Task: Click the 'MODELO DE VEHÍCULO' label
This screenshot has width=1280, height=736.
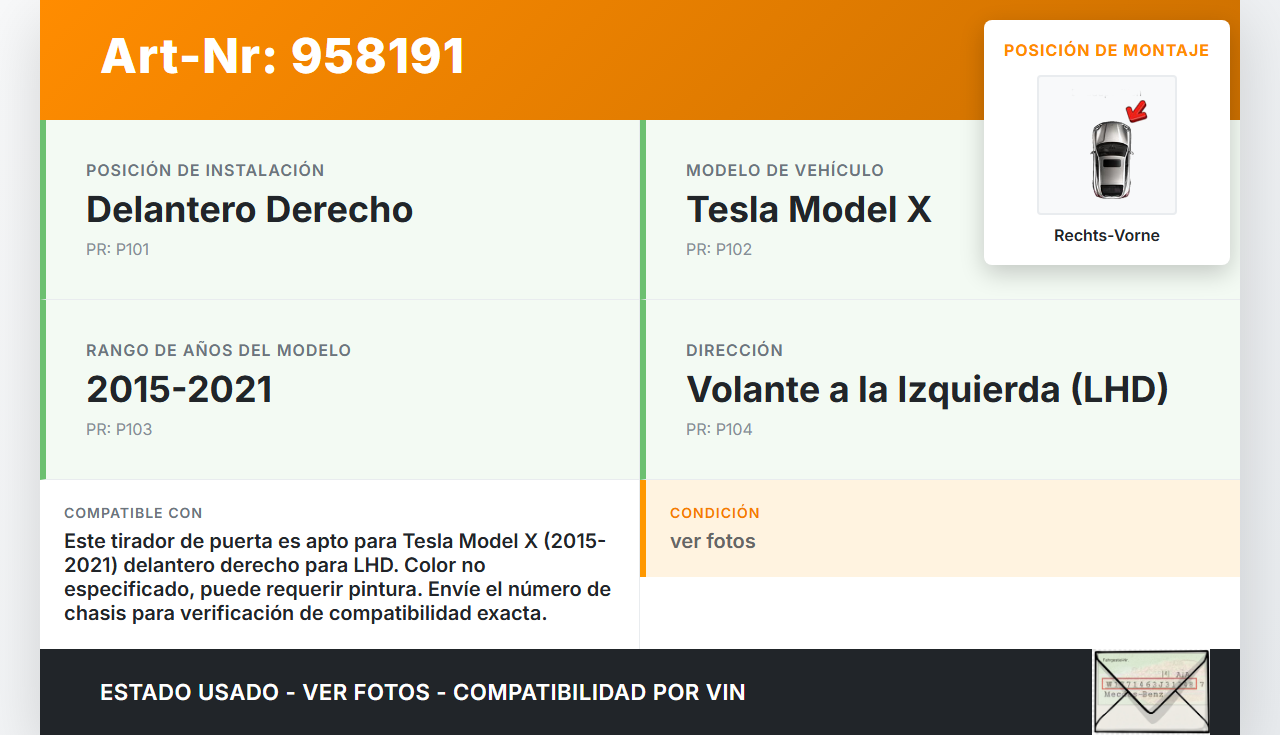Action: [785, 170]
